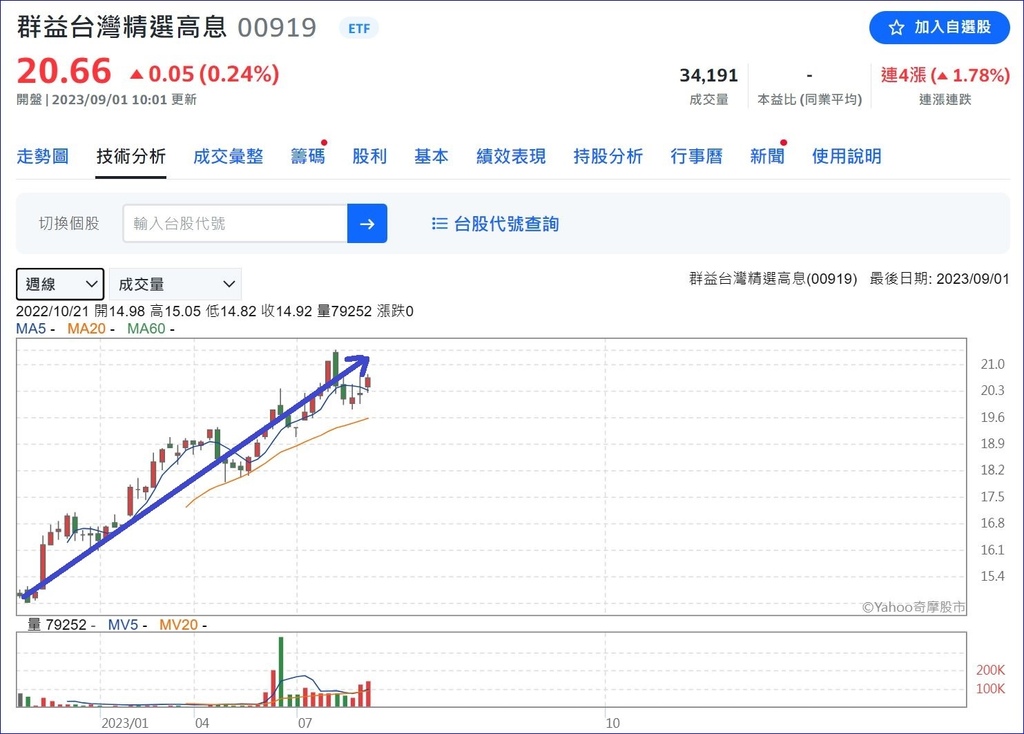
Task: Click the 200K volume axis label
Action: [990, 670]
